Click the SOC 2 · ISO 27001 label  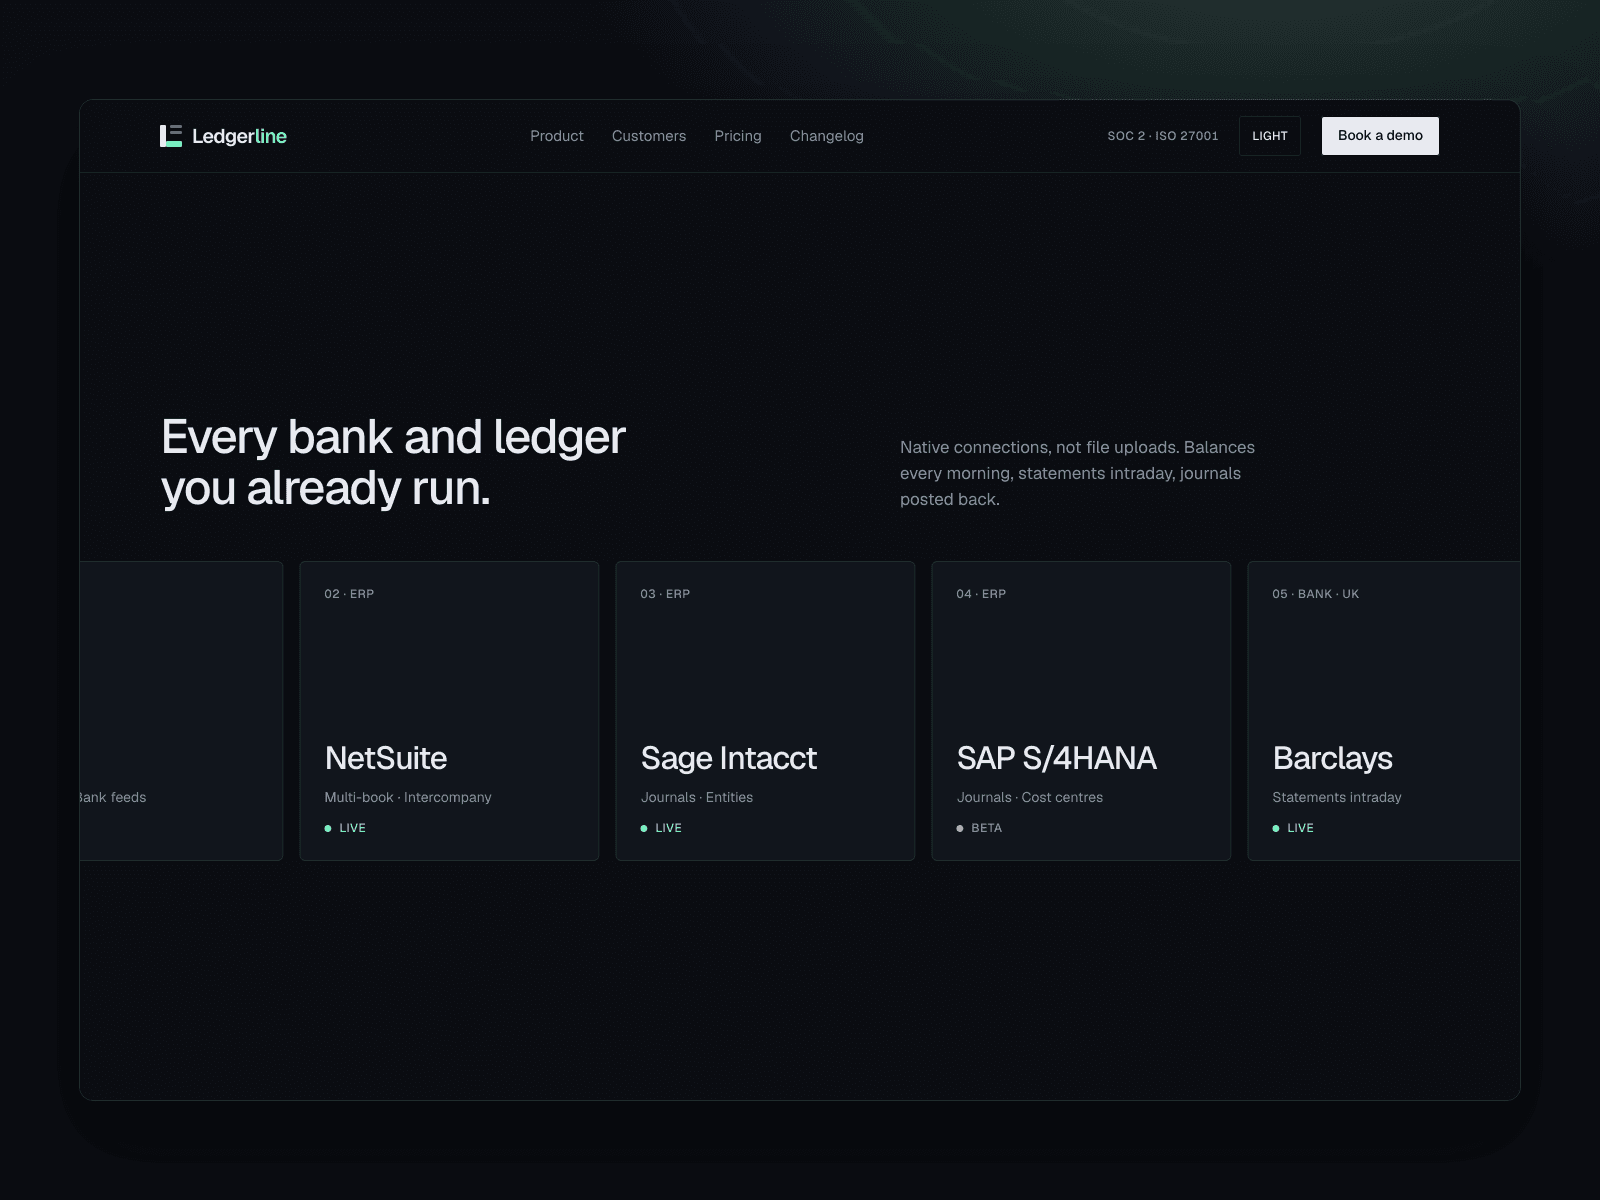pyautogui.click(x=1163, y=136)
